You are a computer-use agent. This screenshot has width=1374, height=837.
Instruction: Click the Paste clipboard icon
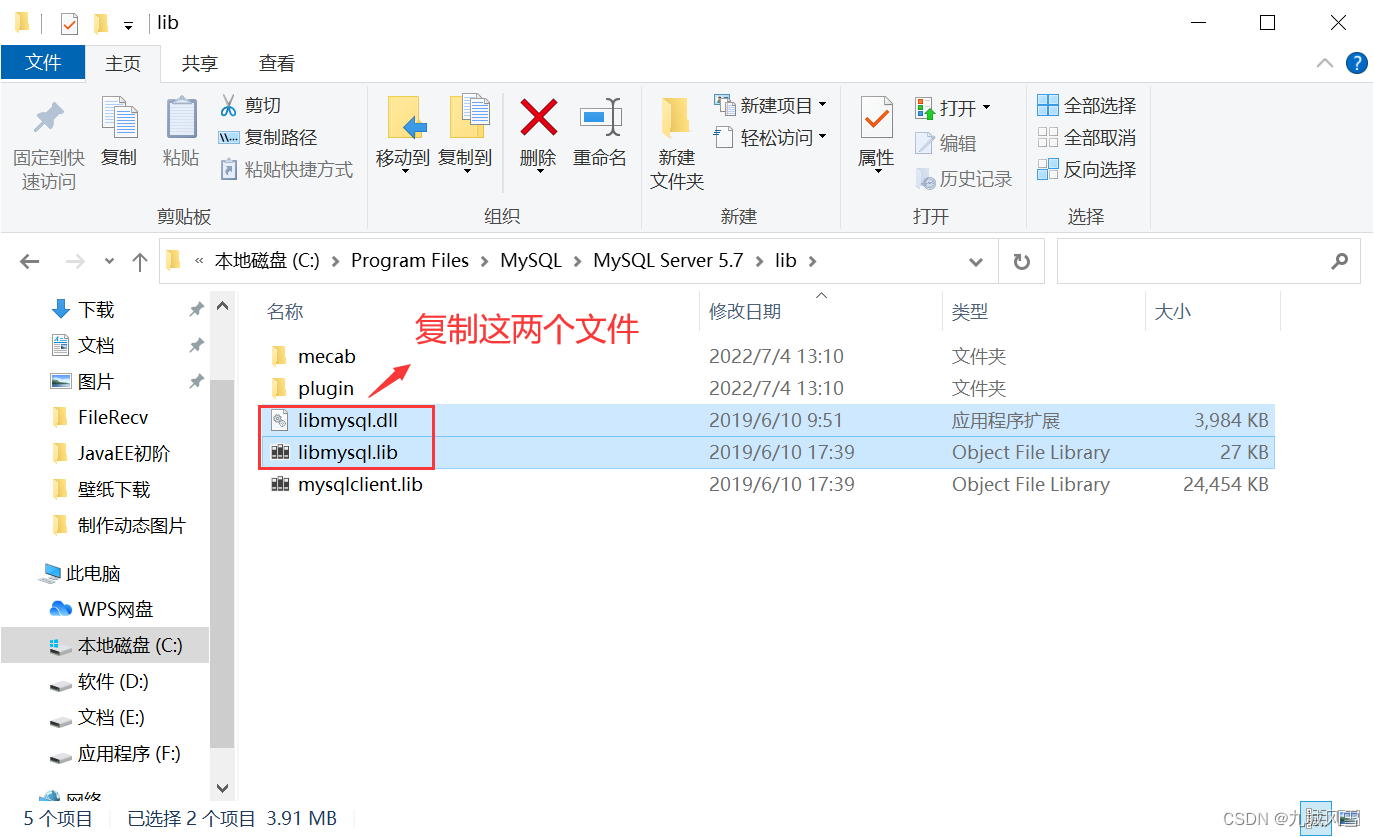(181, 119)
